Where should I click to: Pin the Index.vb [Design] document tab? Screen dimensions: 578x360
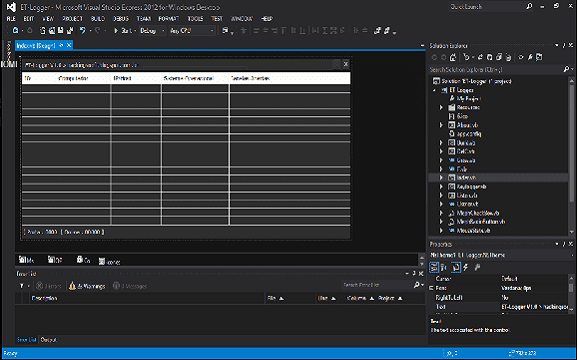click(x=61, y=45)
